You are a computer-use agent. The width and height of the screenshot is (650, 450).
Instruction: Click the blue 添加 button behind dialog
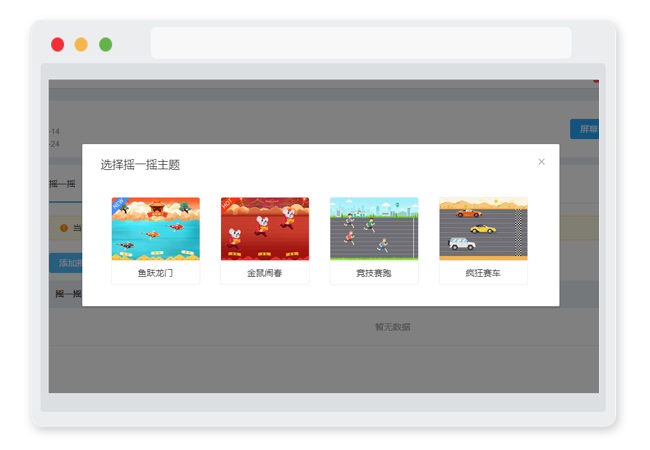click(66, 263)
